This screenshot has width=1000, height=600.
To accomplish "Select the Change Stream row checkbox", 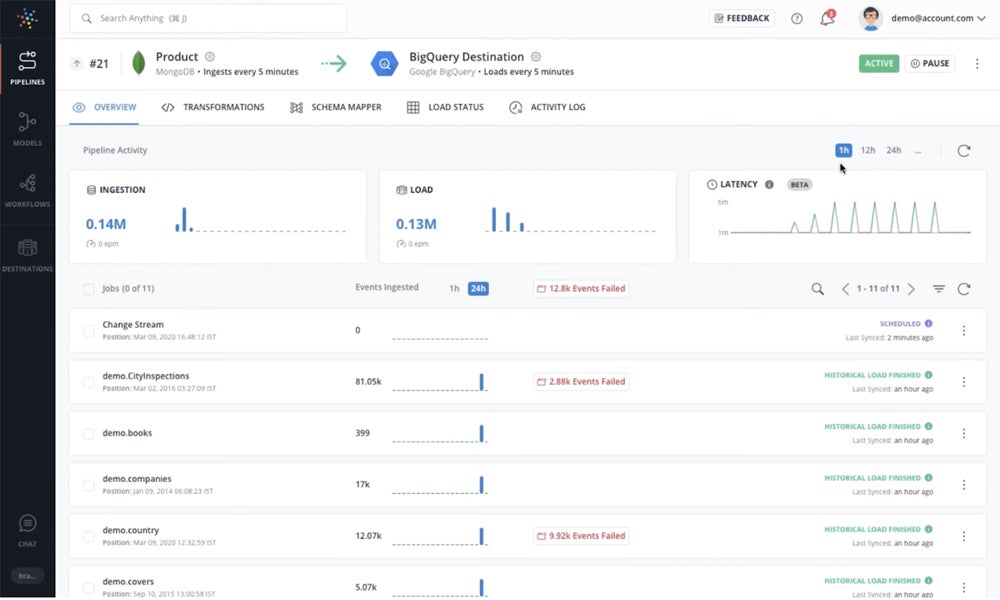I will [x=87, y=328].
